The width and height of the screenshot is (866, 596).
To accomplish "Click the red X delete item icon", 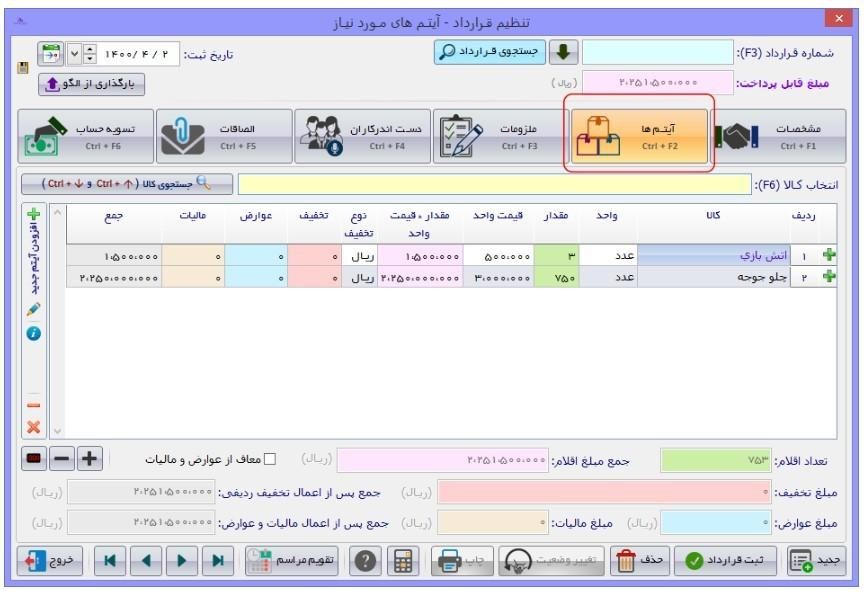I will [34, 426].
